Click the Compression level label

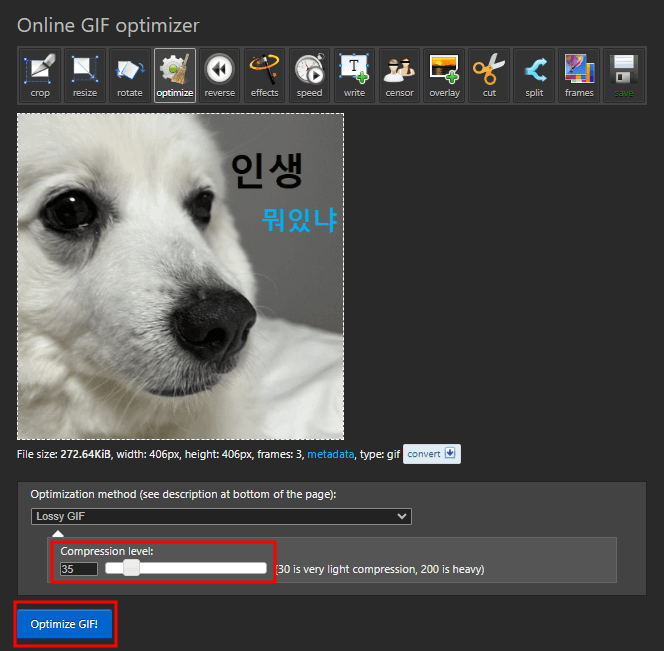click(x=107, y=551)
